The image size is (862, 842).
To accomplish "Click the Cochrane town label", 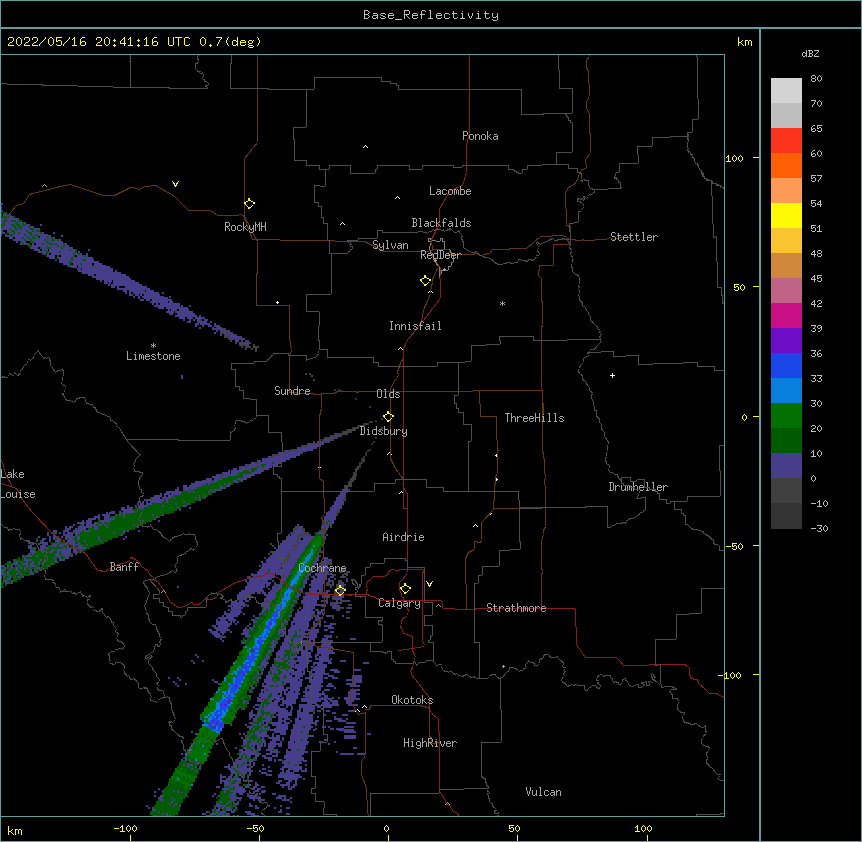I will [322, 568].
